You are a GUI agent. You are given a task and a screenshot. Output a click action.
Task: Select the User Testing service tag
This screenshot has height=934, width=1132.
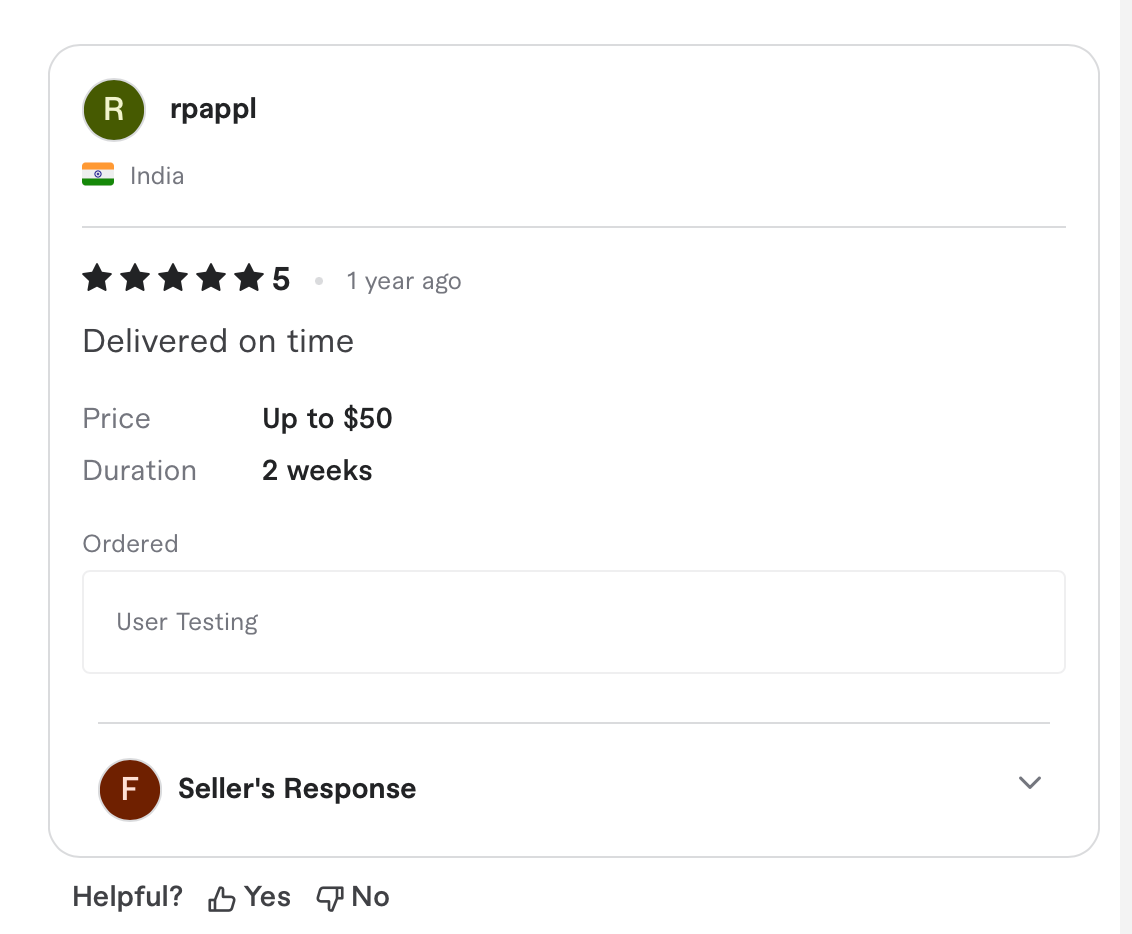[186, 621]
